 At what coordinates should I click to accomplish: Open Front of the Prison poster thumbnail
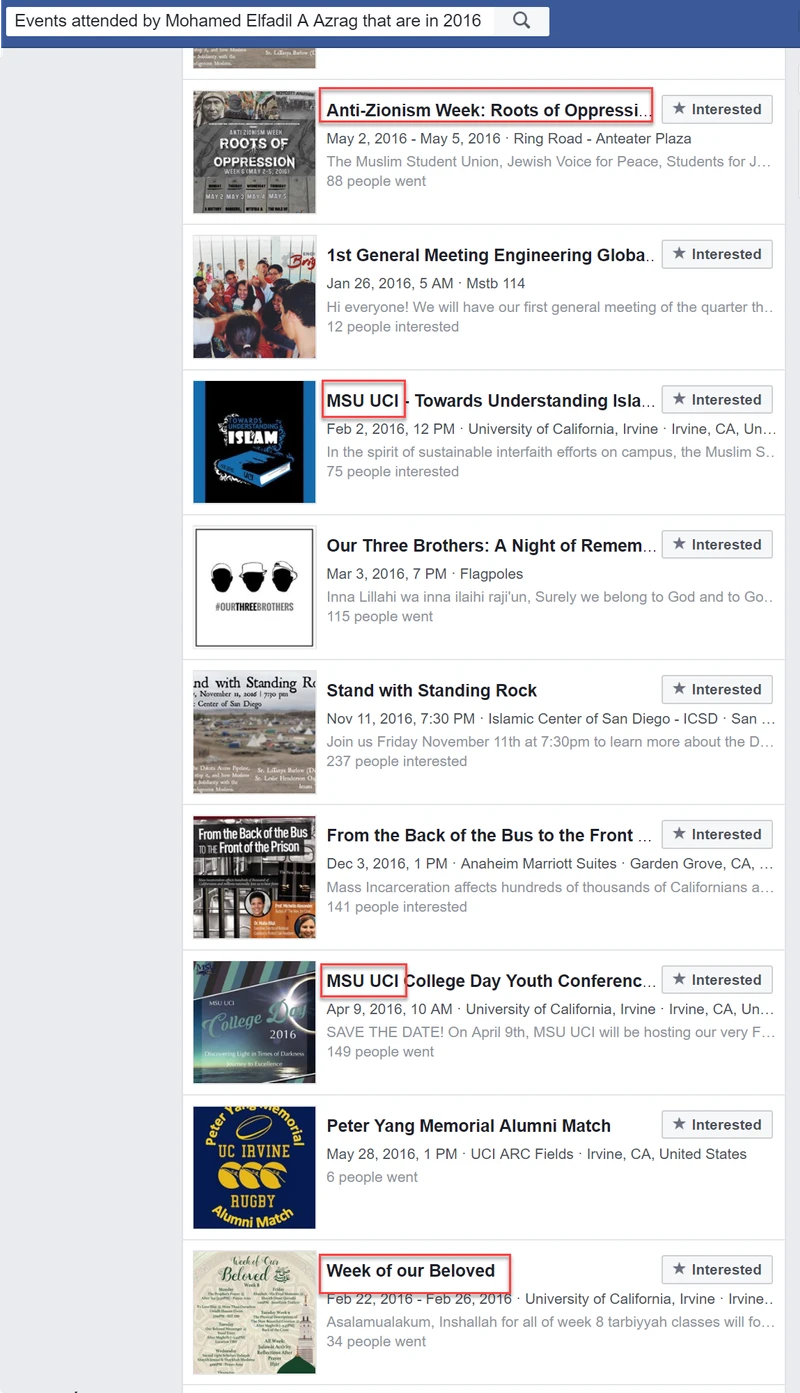coord(254,877)
